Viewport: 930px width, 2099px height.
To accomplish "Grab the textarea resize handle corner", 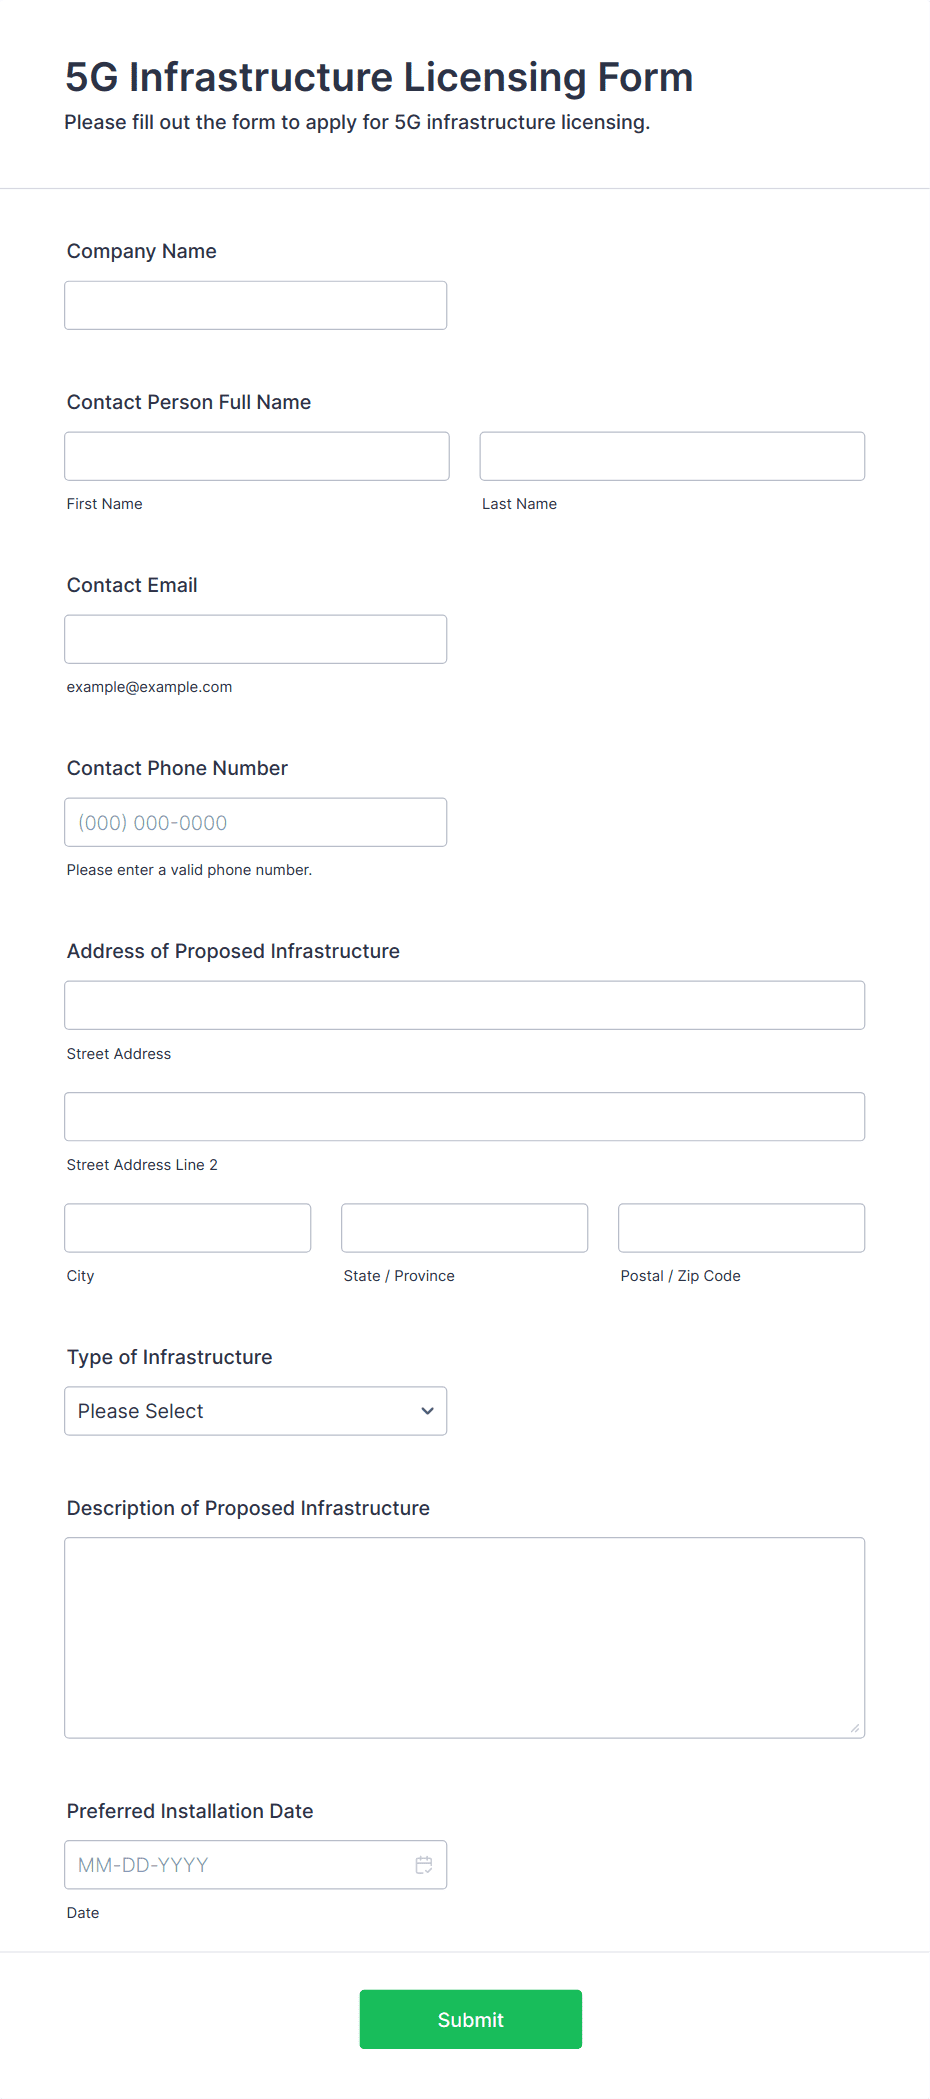I will (x=855, y=1728).
